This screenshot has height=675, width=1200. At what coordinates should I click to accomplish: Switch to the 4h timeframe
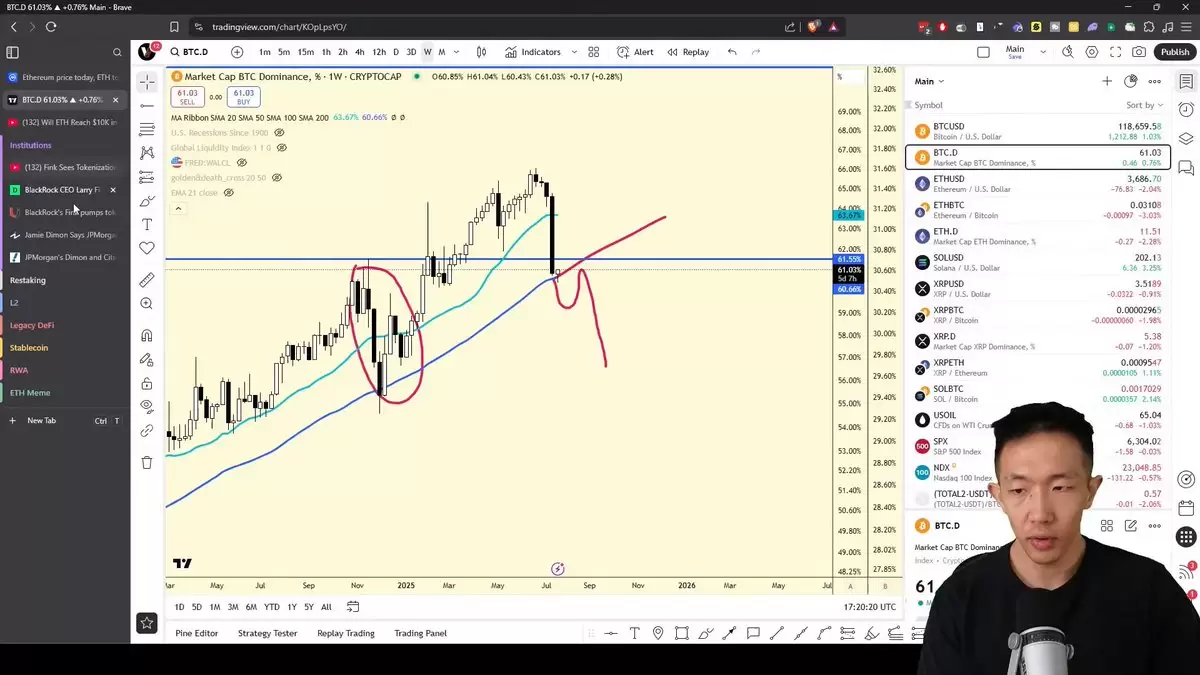coord(360,52)
